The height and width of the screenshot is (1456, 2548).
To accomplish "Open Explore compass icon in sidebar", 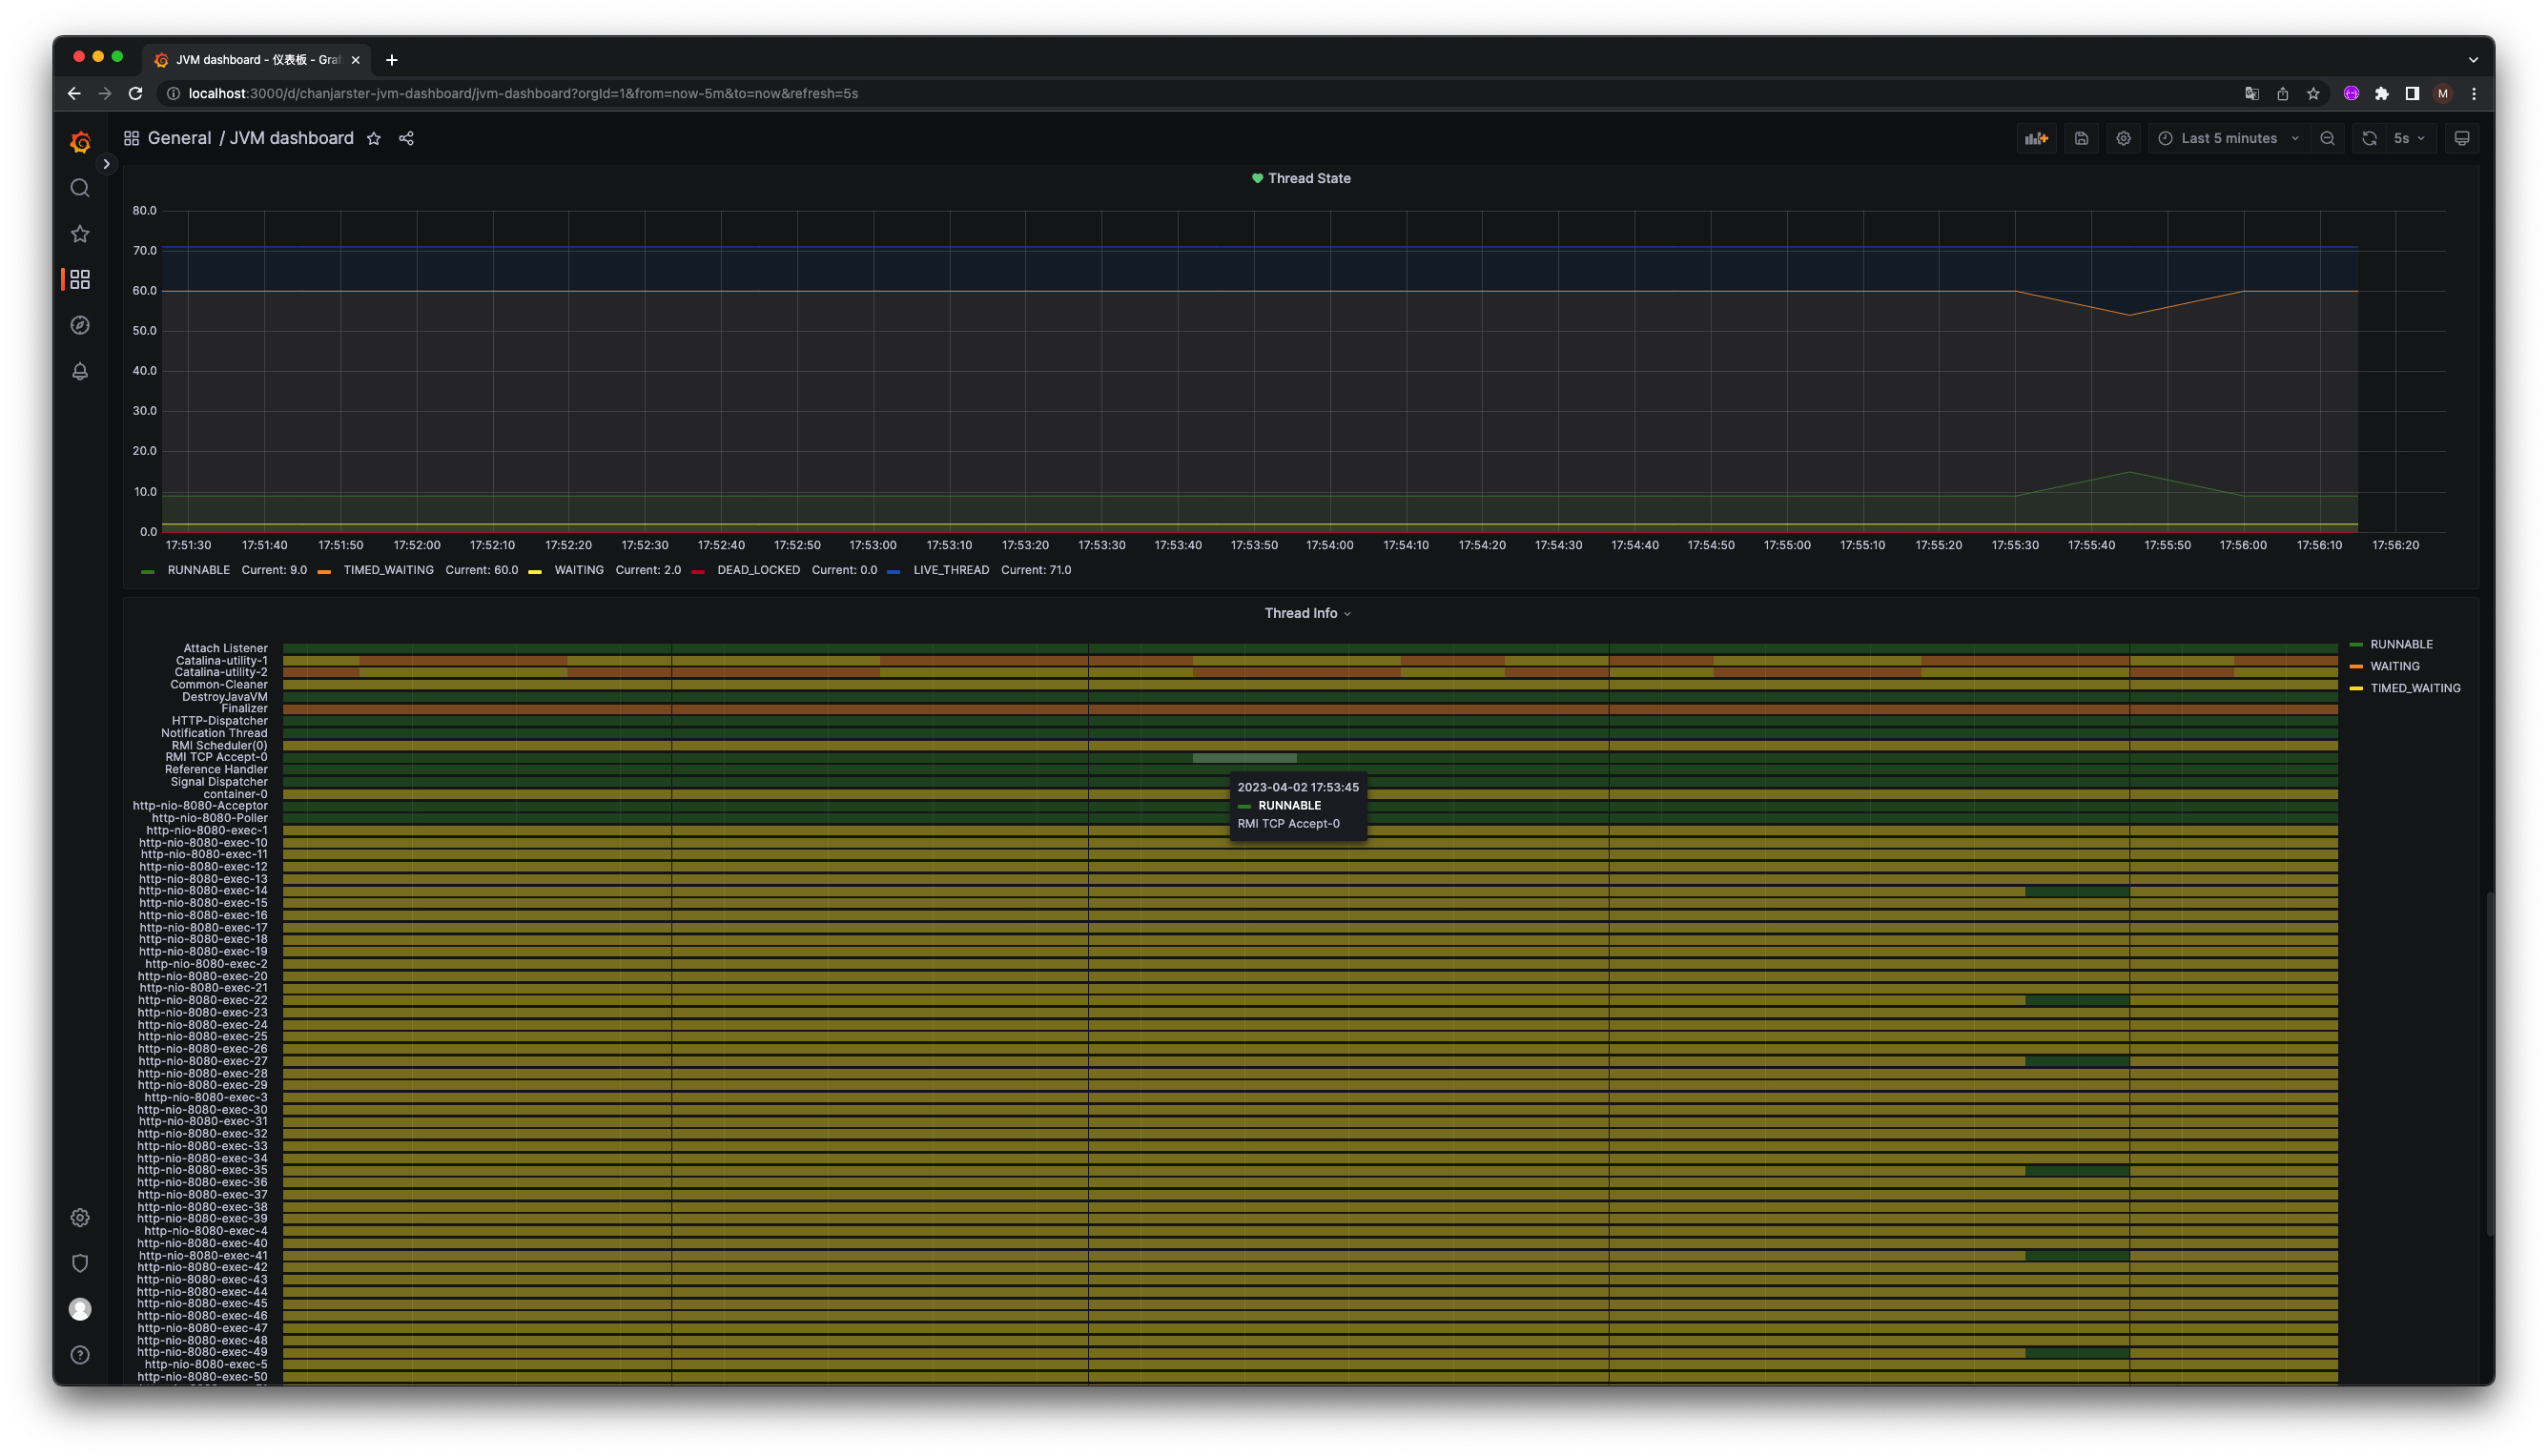I will pyautogui.click(x=80, y=325).
